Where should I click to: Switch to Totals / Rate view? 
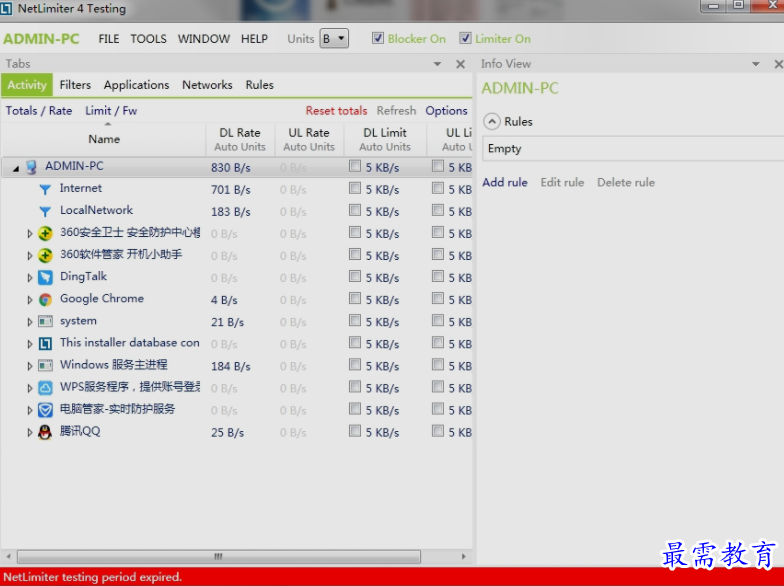38,110
